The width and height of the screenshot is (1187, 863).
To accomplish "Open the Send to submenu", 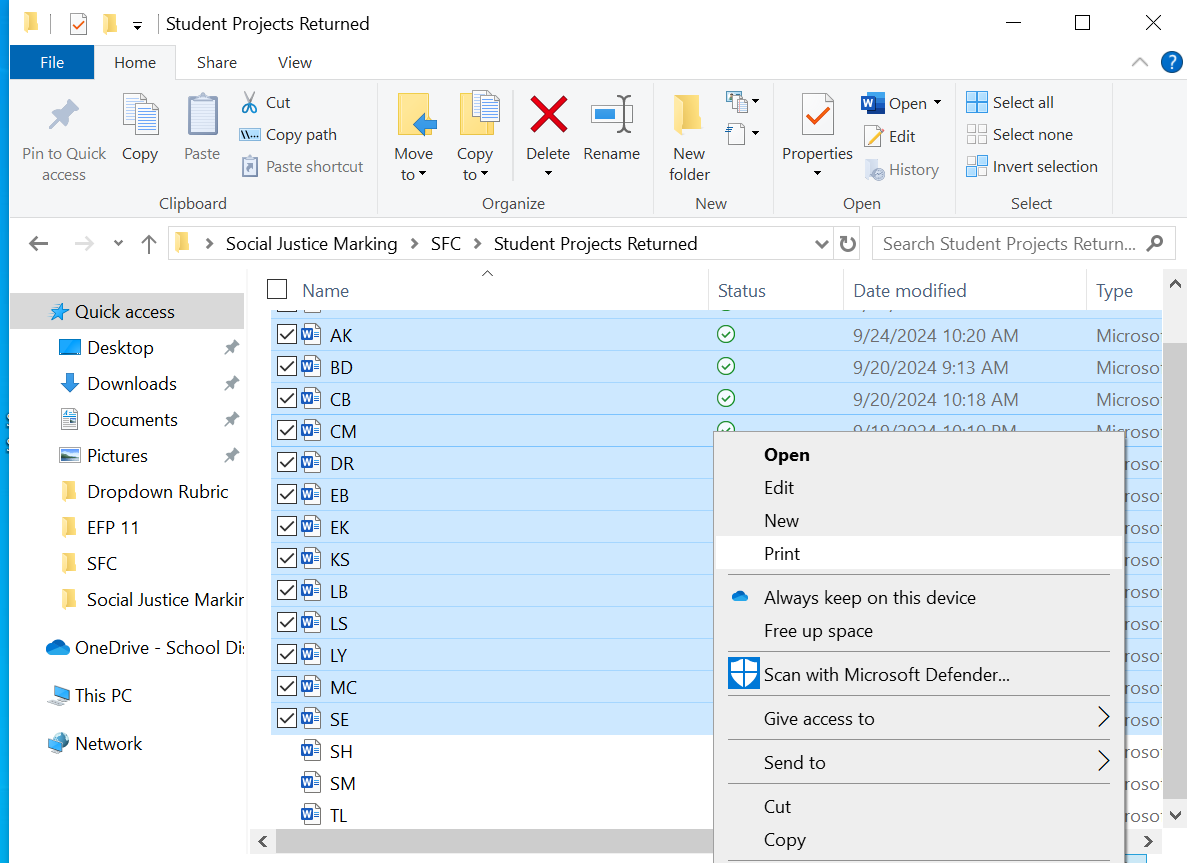I will pos(918,762).
